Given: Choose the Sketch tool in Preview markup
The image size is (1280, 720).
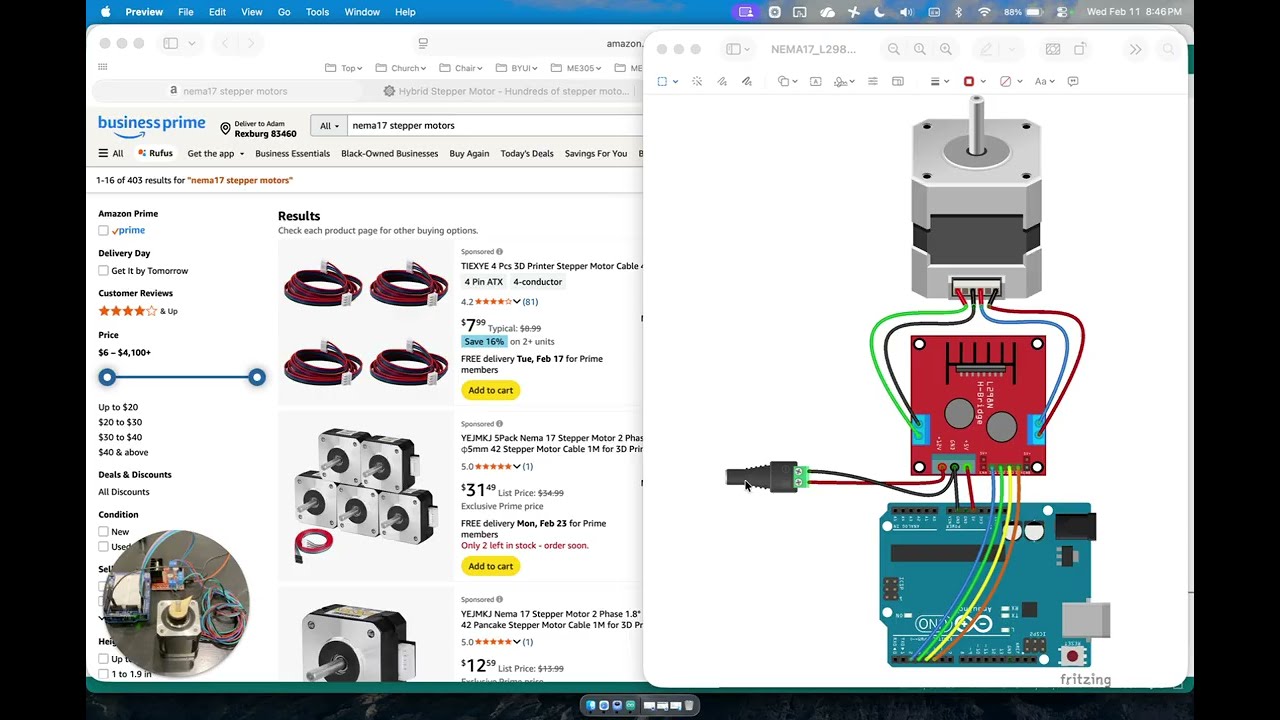Looking at the screenshot, I should (722, 81).
